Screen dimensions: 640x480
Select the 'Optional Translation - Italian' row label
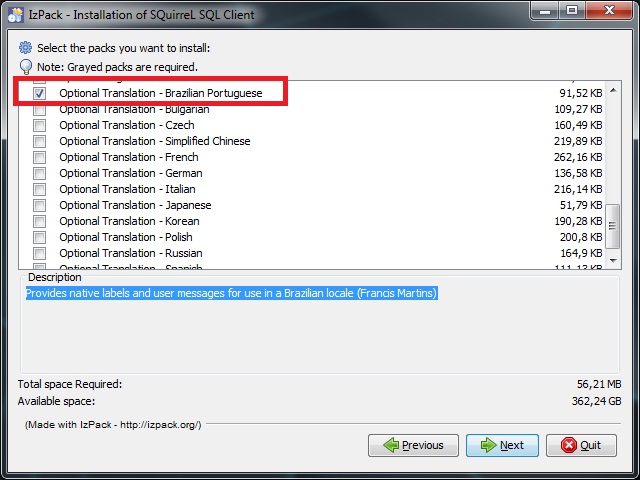(127, 189)
